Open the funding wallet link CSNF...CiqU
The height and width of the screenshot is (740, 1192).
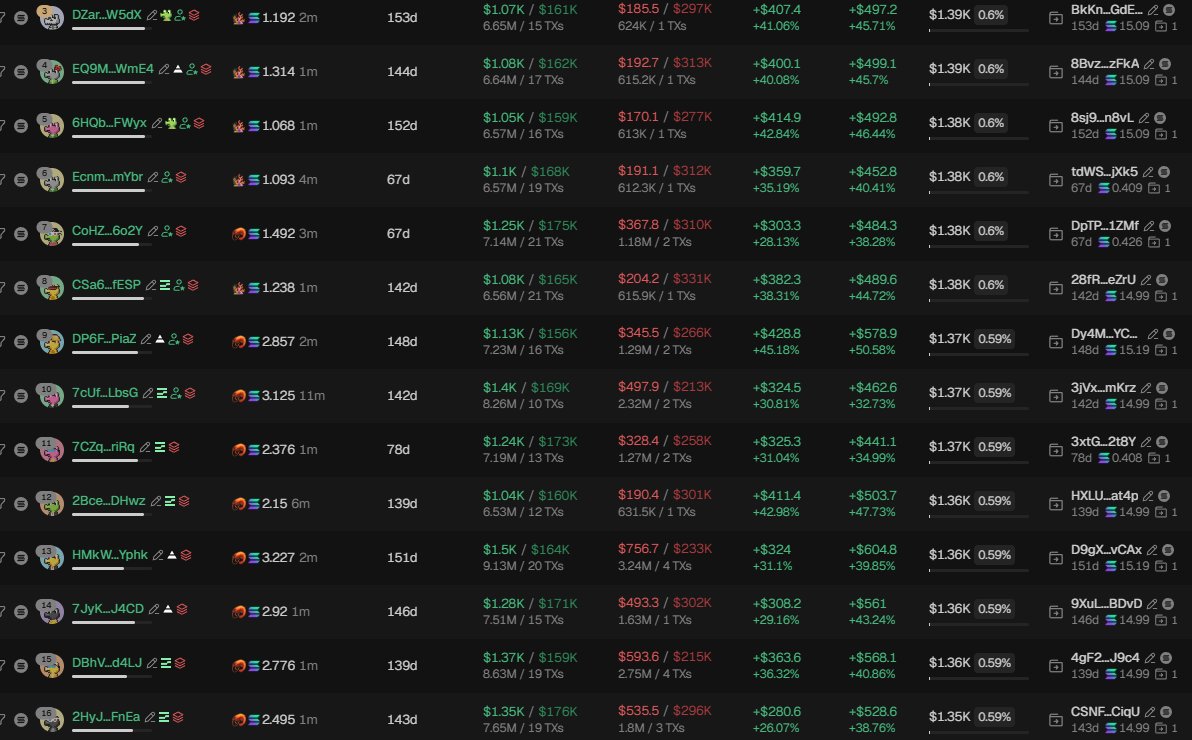(x=1105, y=711)
